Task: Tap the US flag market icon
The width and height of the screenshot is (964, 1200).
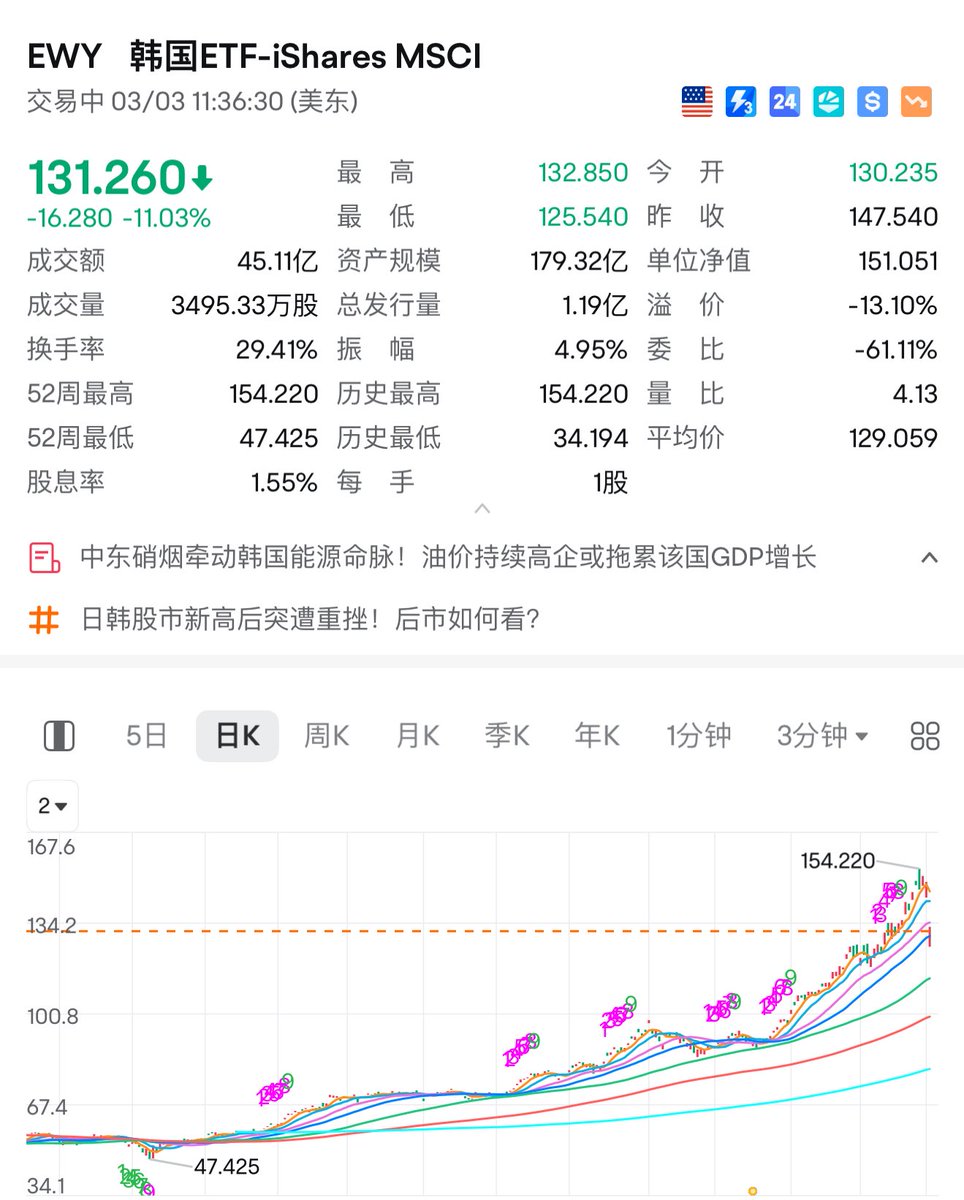Action: tap(697, 101)
